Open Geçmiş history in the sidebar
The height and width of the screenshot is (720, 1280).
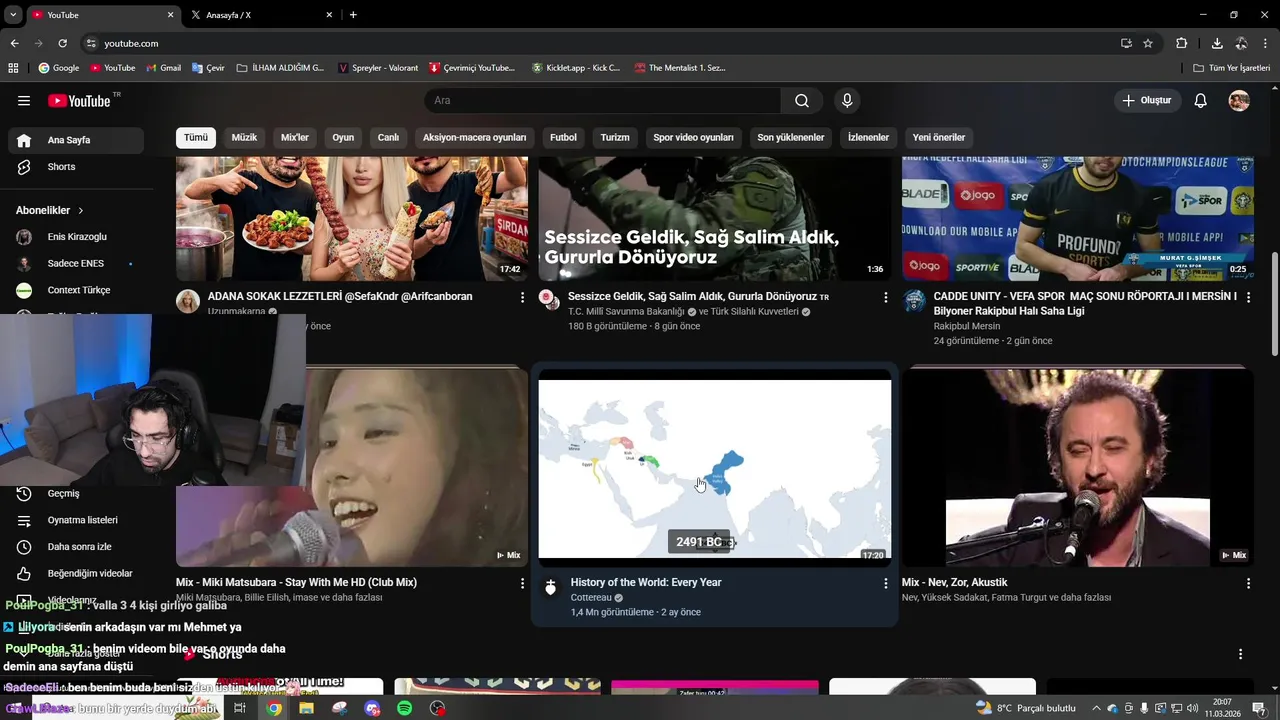(76, 493)
